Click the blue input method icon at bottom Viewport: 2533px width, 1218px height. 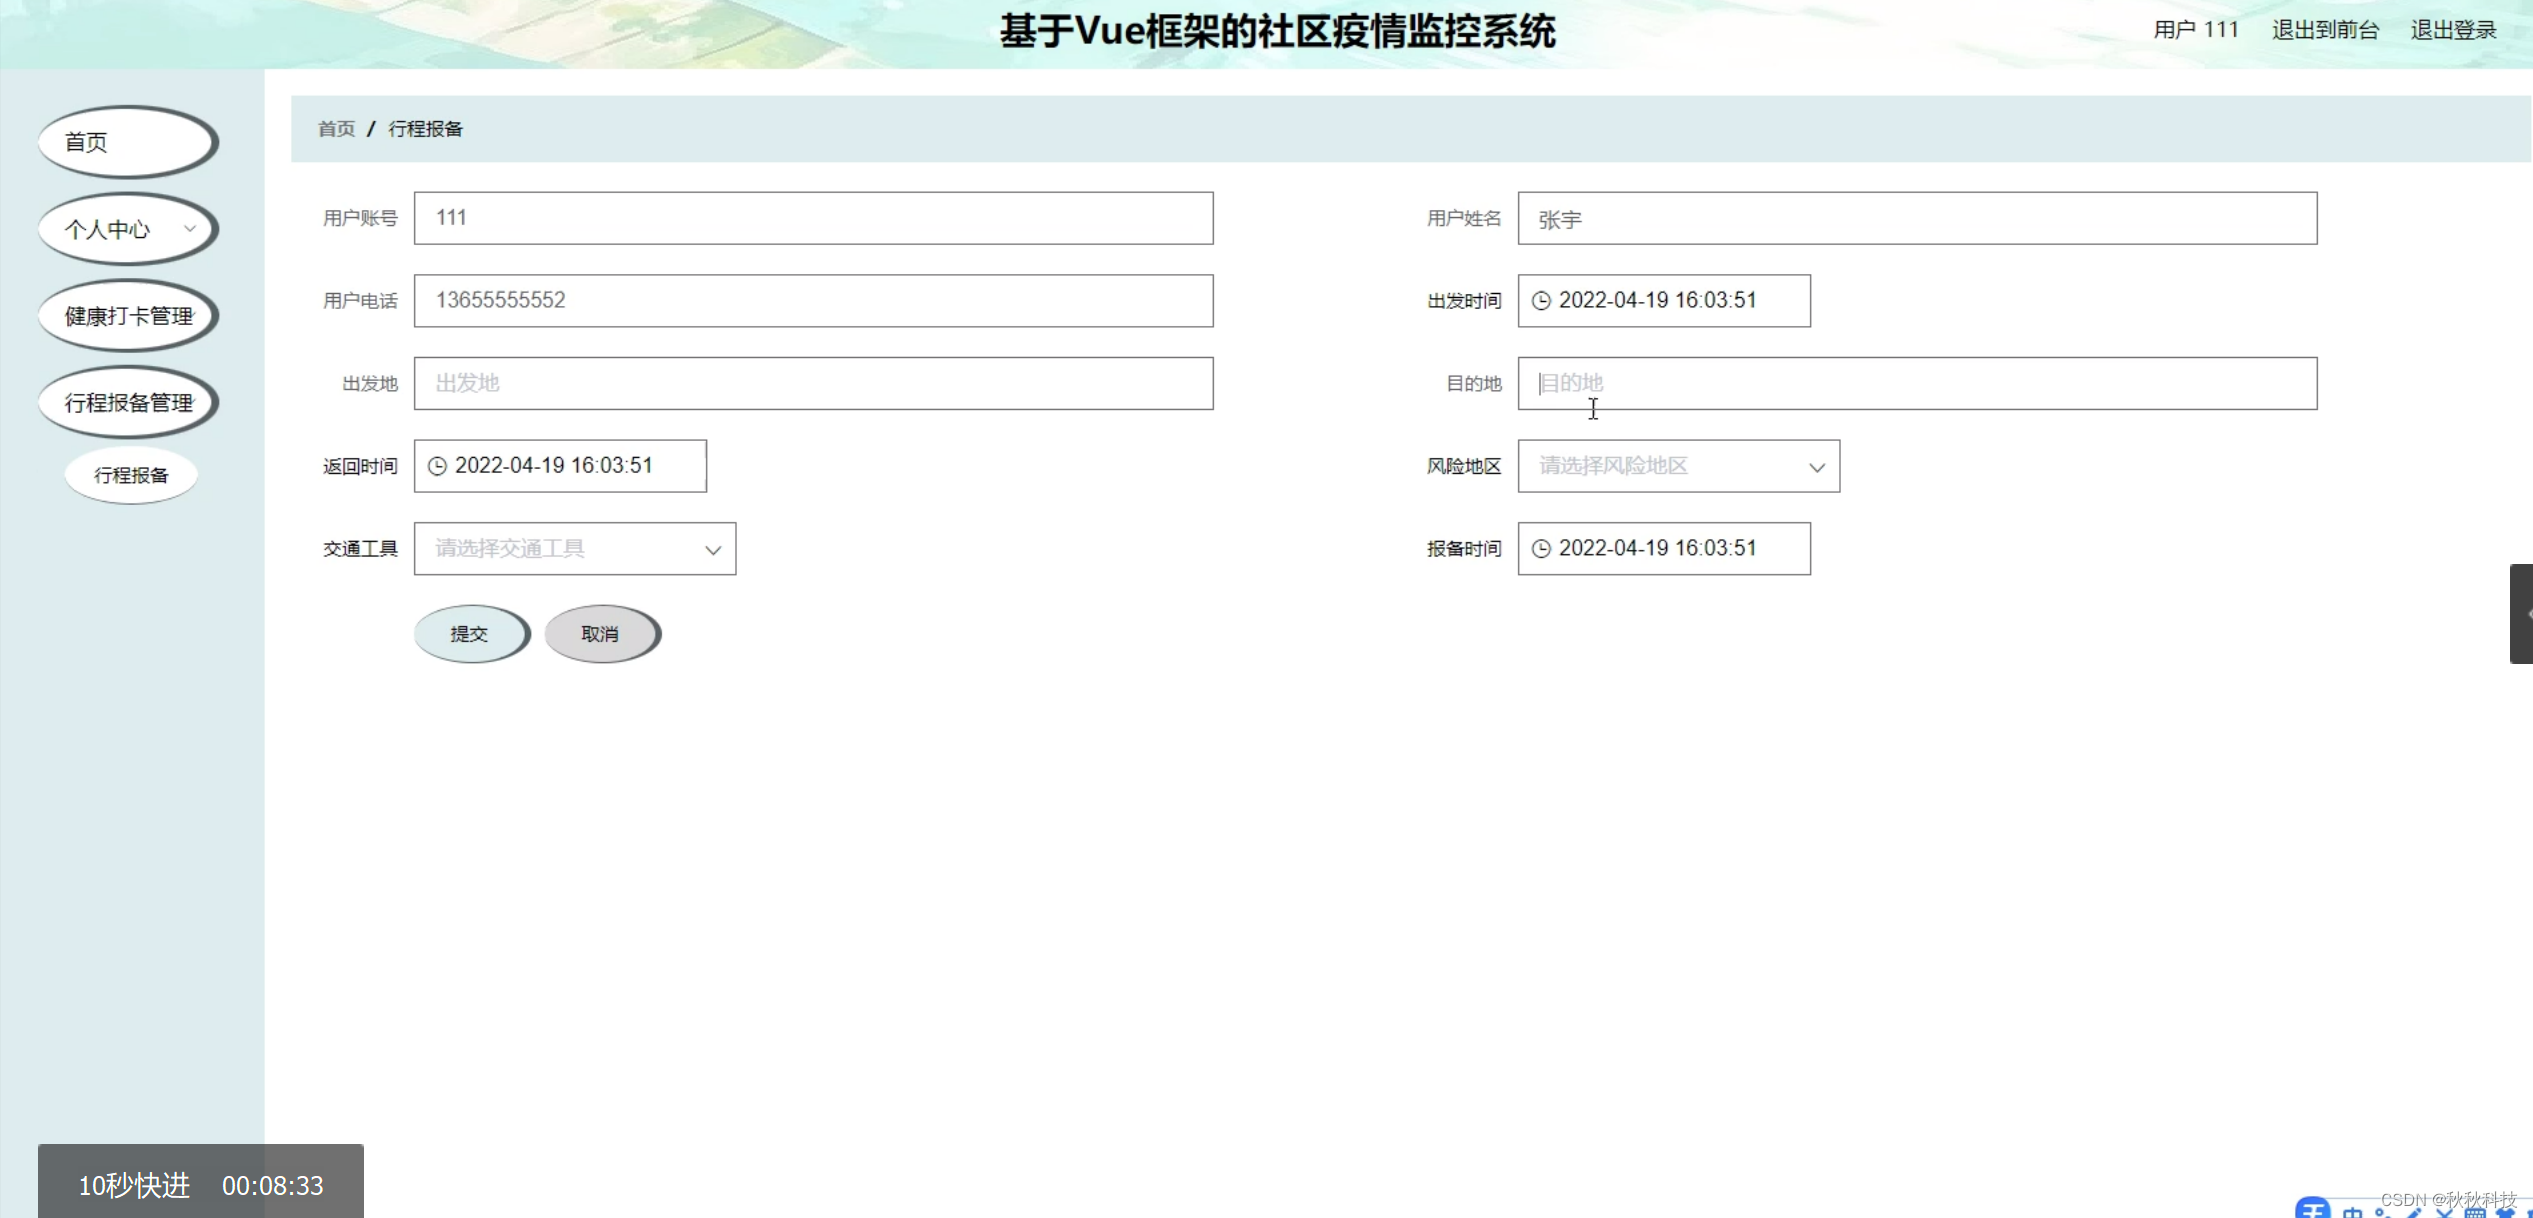pyautogui.click(x=2311, y=1208)
